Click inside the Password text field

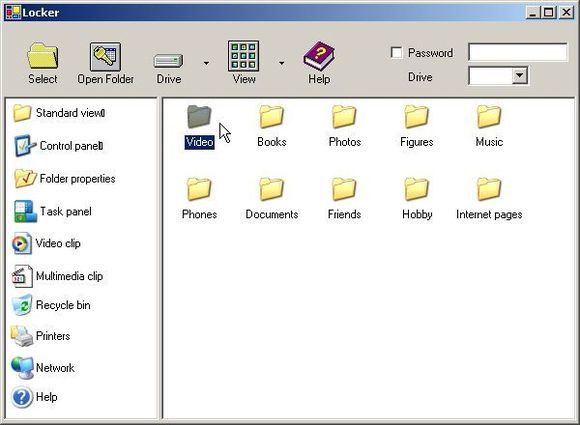point(517,52)
